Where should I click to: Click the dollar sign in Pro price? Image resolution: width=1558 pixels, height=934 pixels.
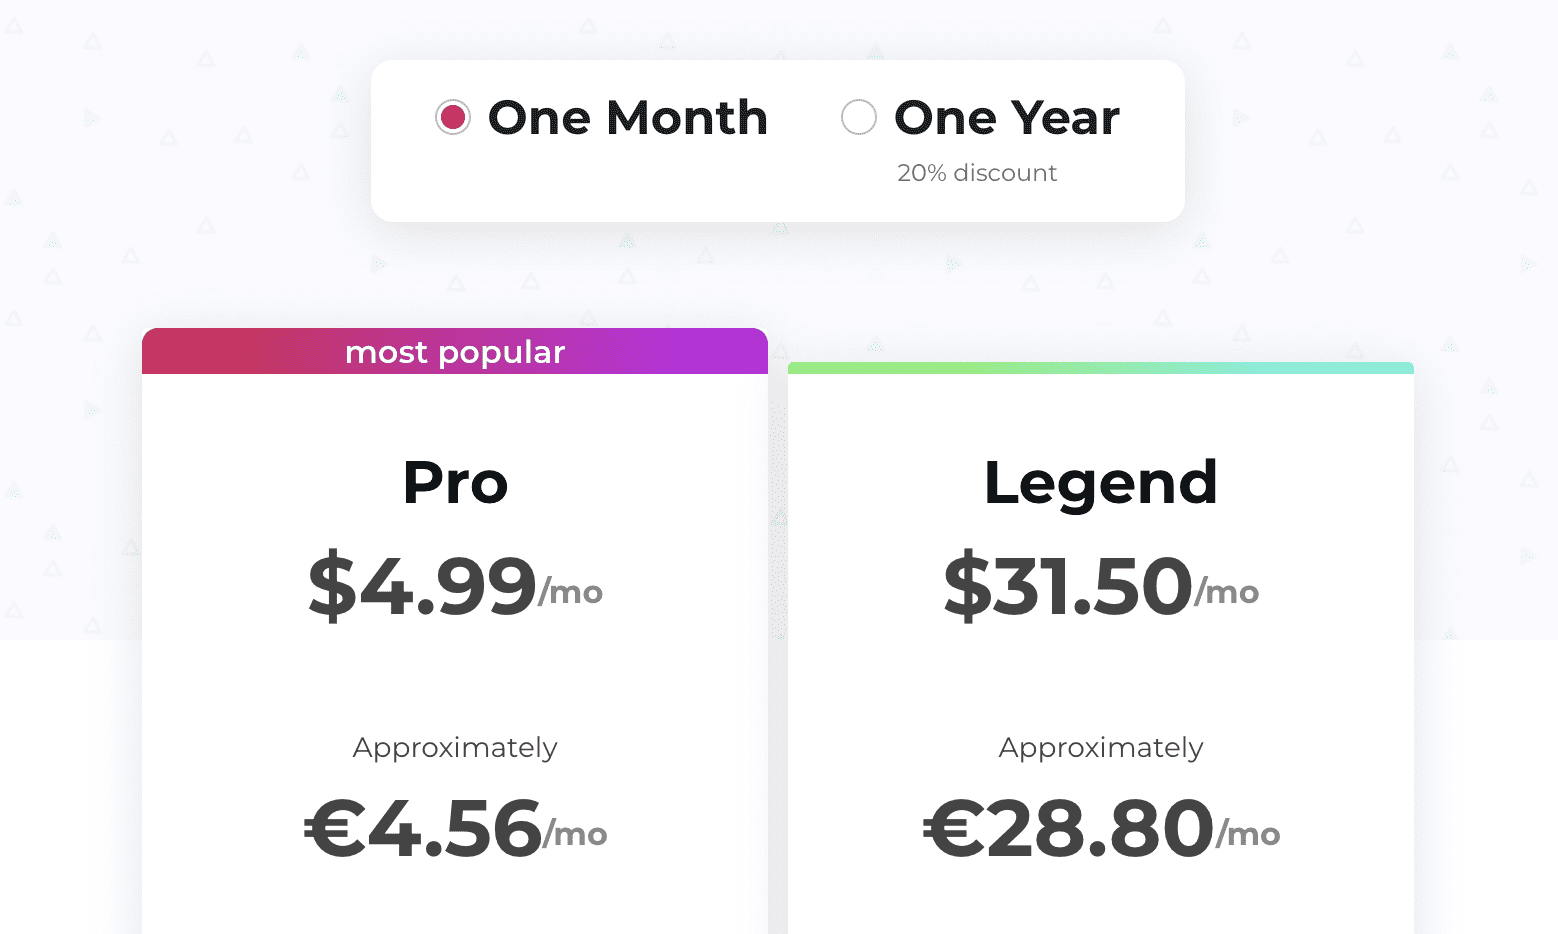[332, 586]
